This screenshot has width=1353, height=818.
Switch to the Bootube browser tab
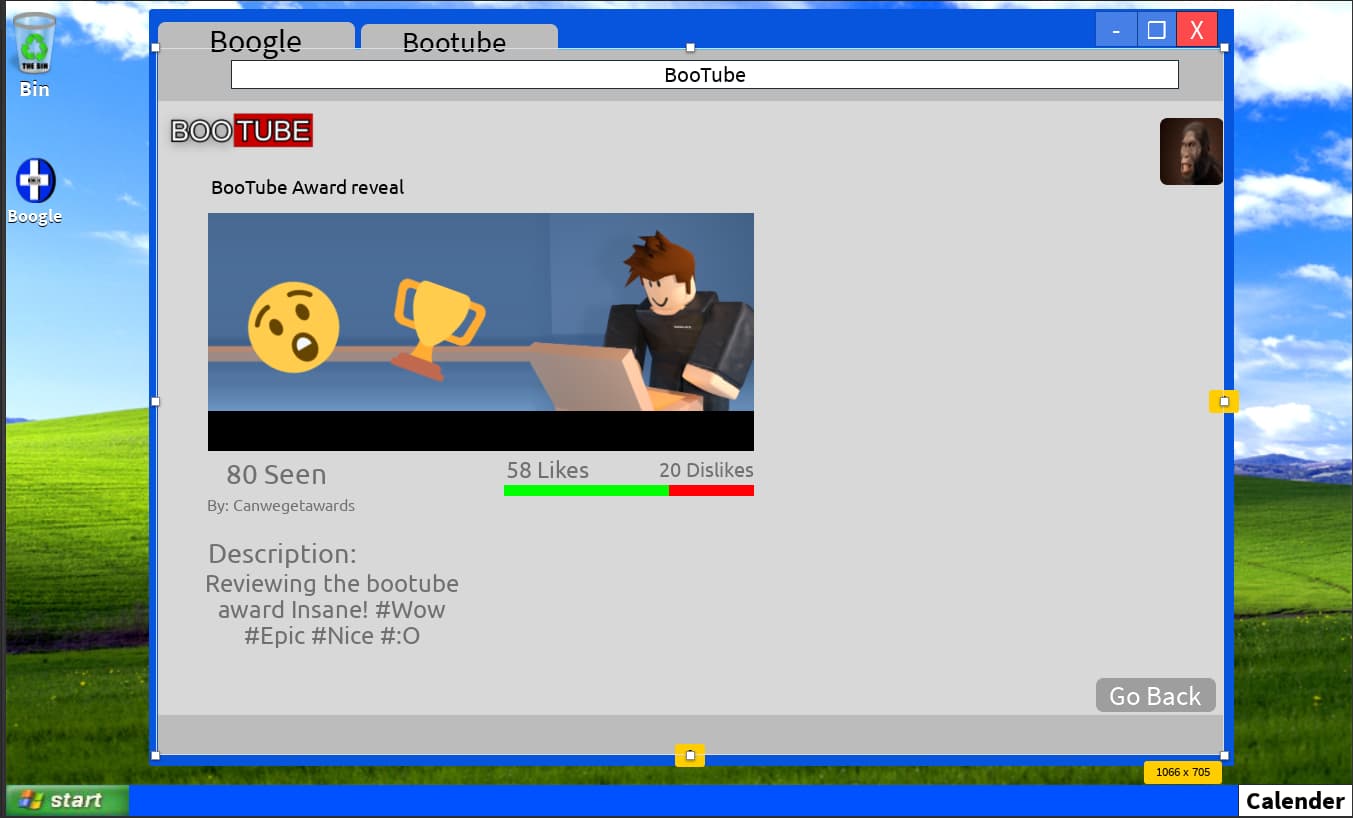(x=459, y=38)
